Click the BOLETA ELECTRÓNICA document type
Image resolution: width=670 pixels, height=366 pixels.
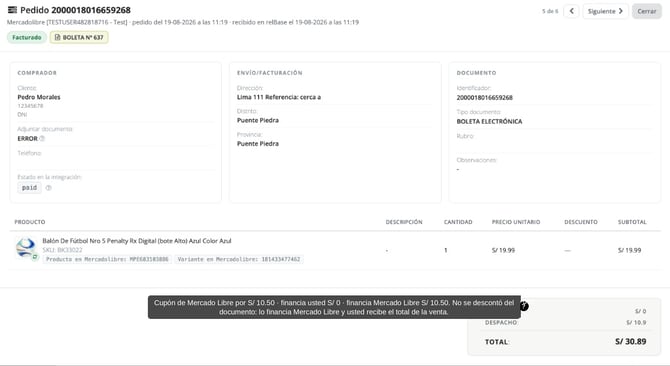pyautogui.click(x=489, y=122)
